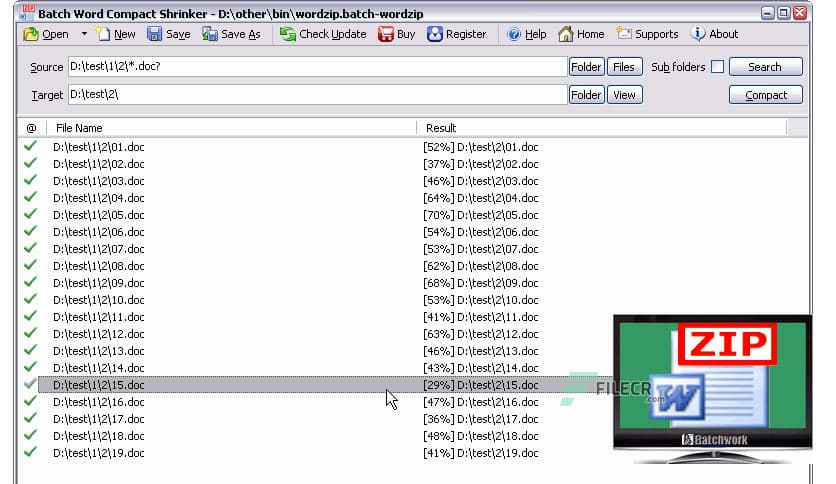Choose Save As in toolbar

(x=231, y=34)
